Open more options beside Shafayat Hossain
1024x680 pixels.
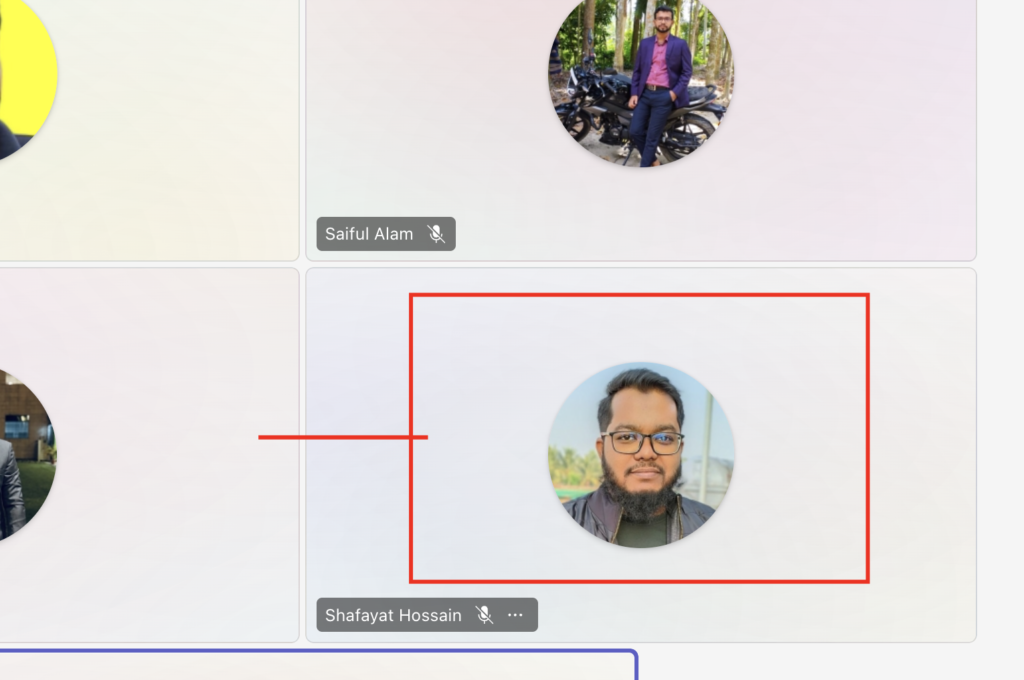pyautogui.click(x=515, y=615)
